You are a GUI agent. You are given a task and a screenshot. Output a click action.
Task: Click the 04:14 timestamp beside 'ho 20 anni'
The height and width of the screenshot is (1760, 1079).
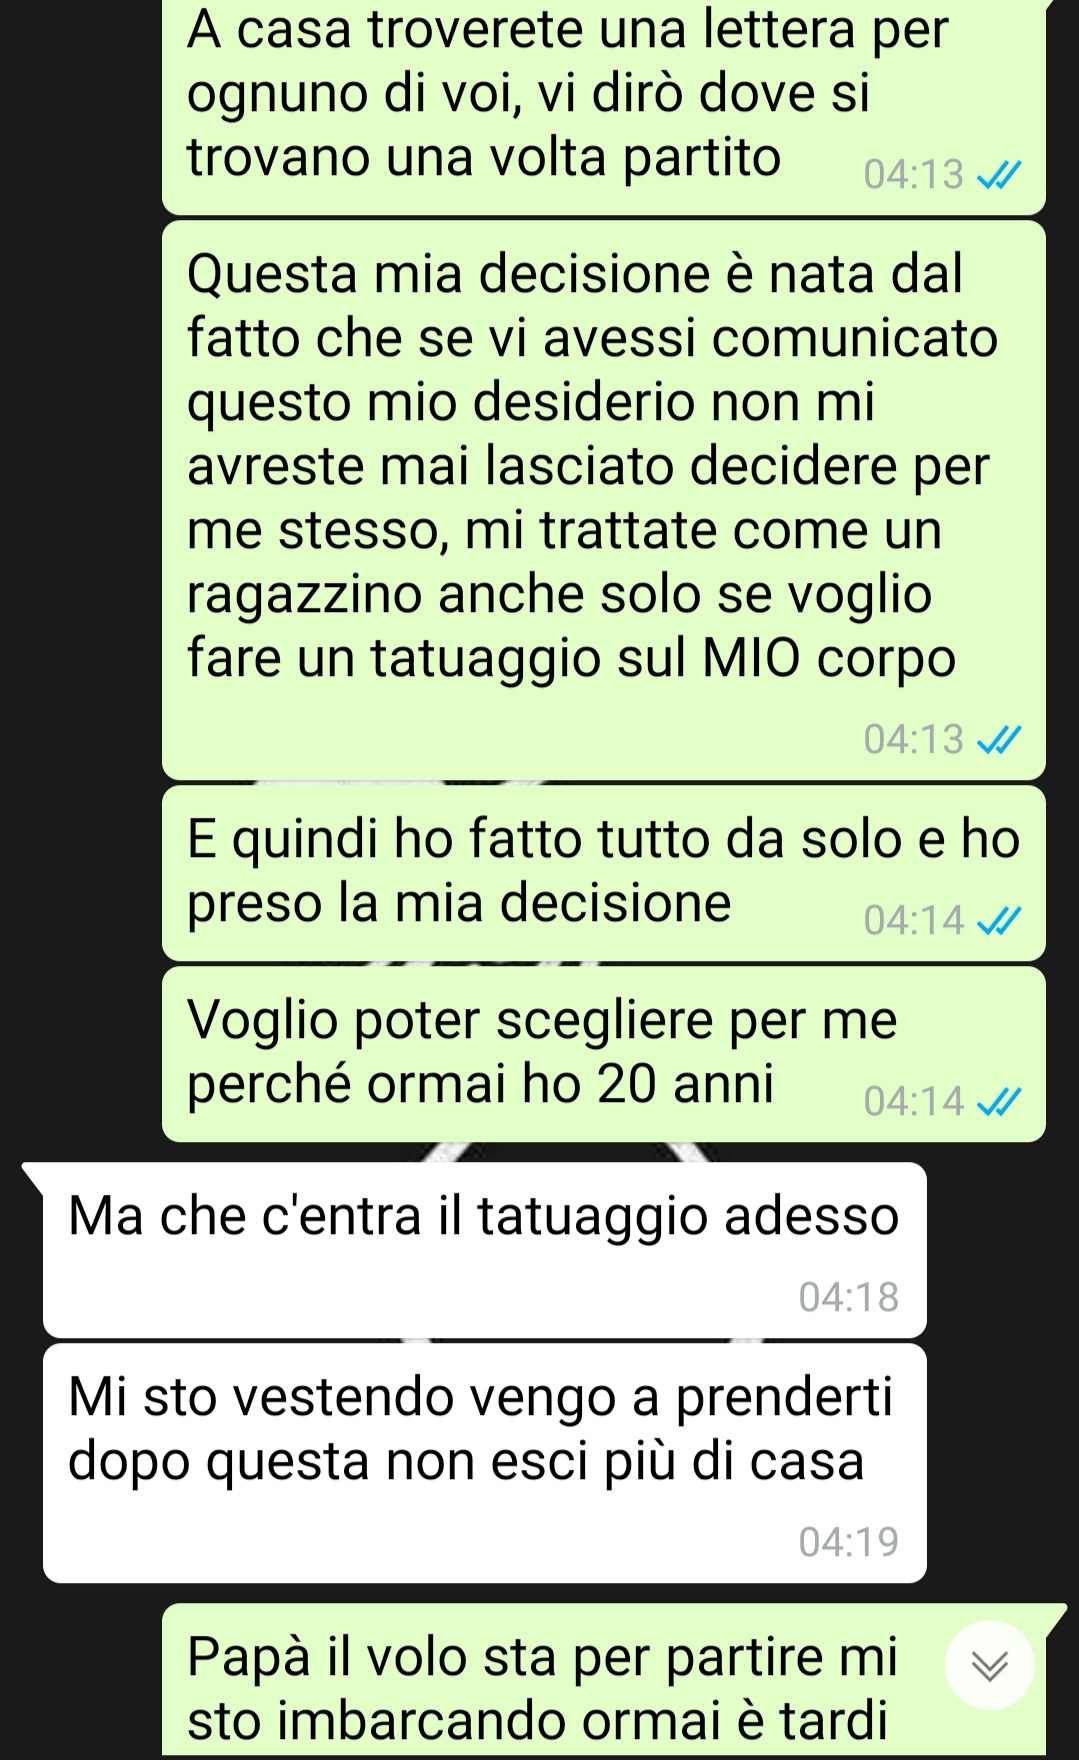914,1103
